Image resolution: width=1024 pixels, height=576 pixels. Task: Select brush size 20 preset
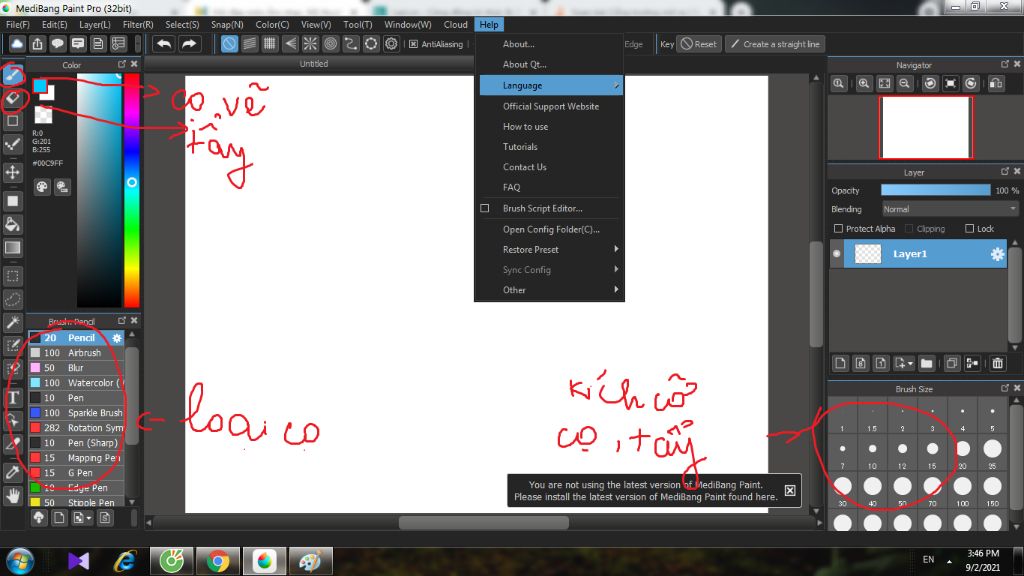pyautogui.click(x=963, y=453)
